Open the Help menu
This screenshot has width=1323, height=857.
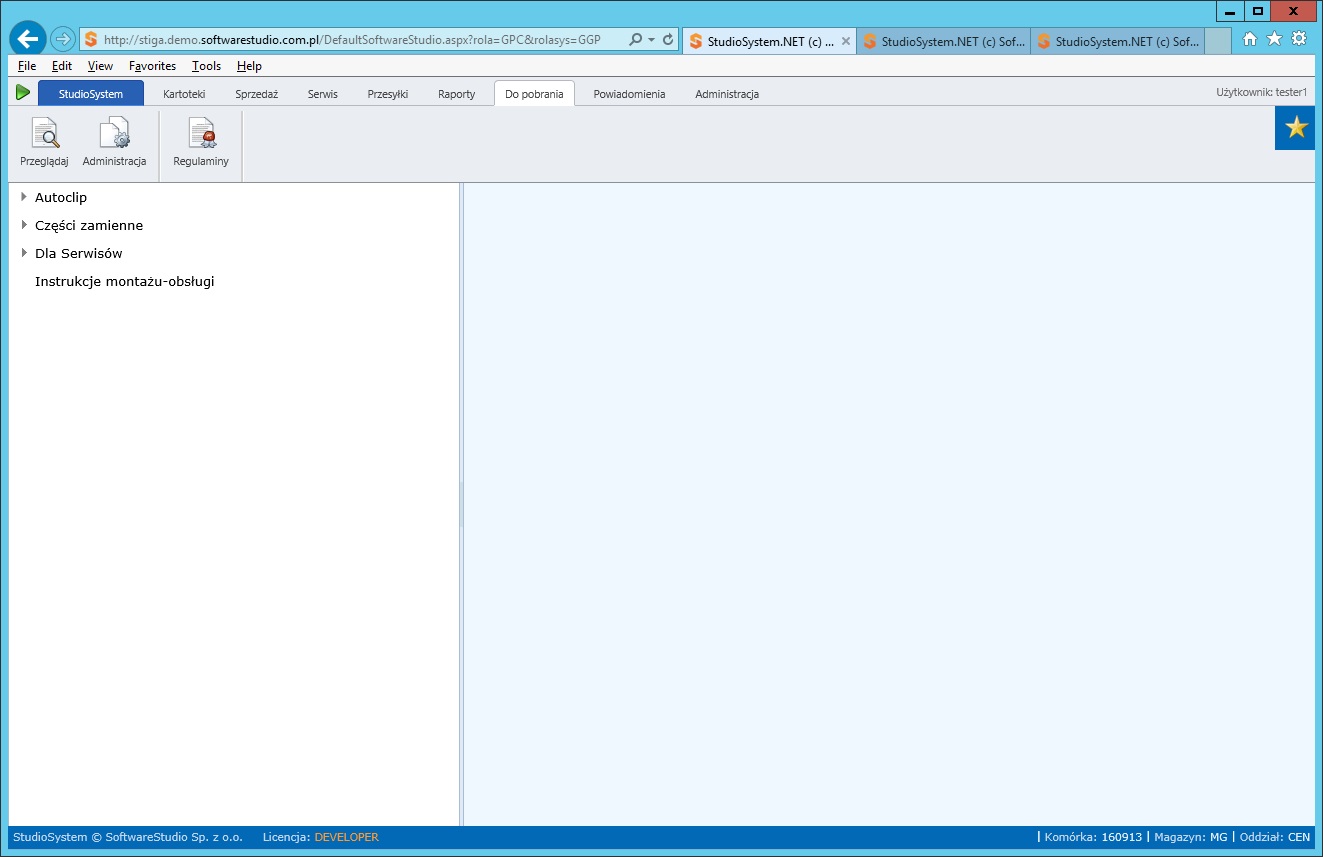pyautogui.click(x=249, y=66)
